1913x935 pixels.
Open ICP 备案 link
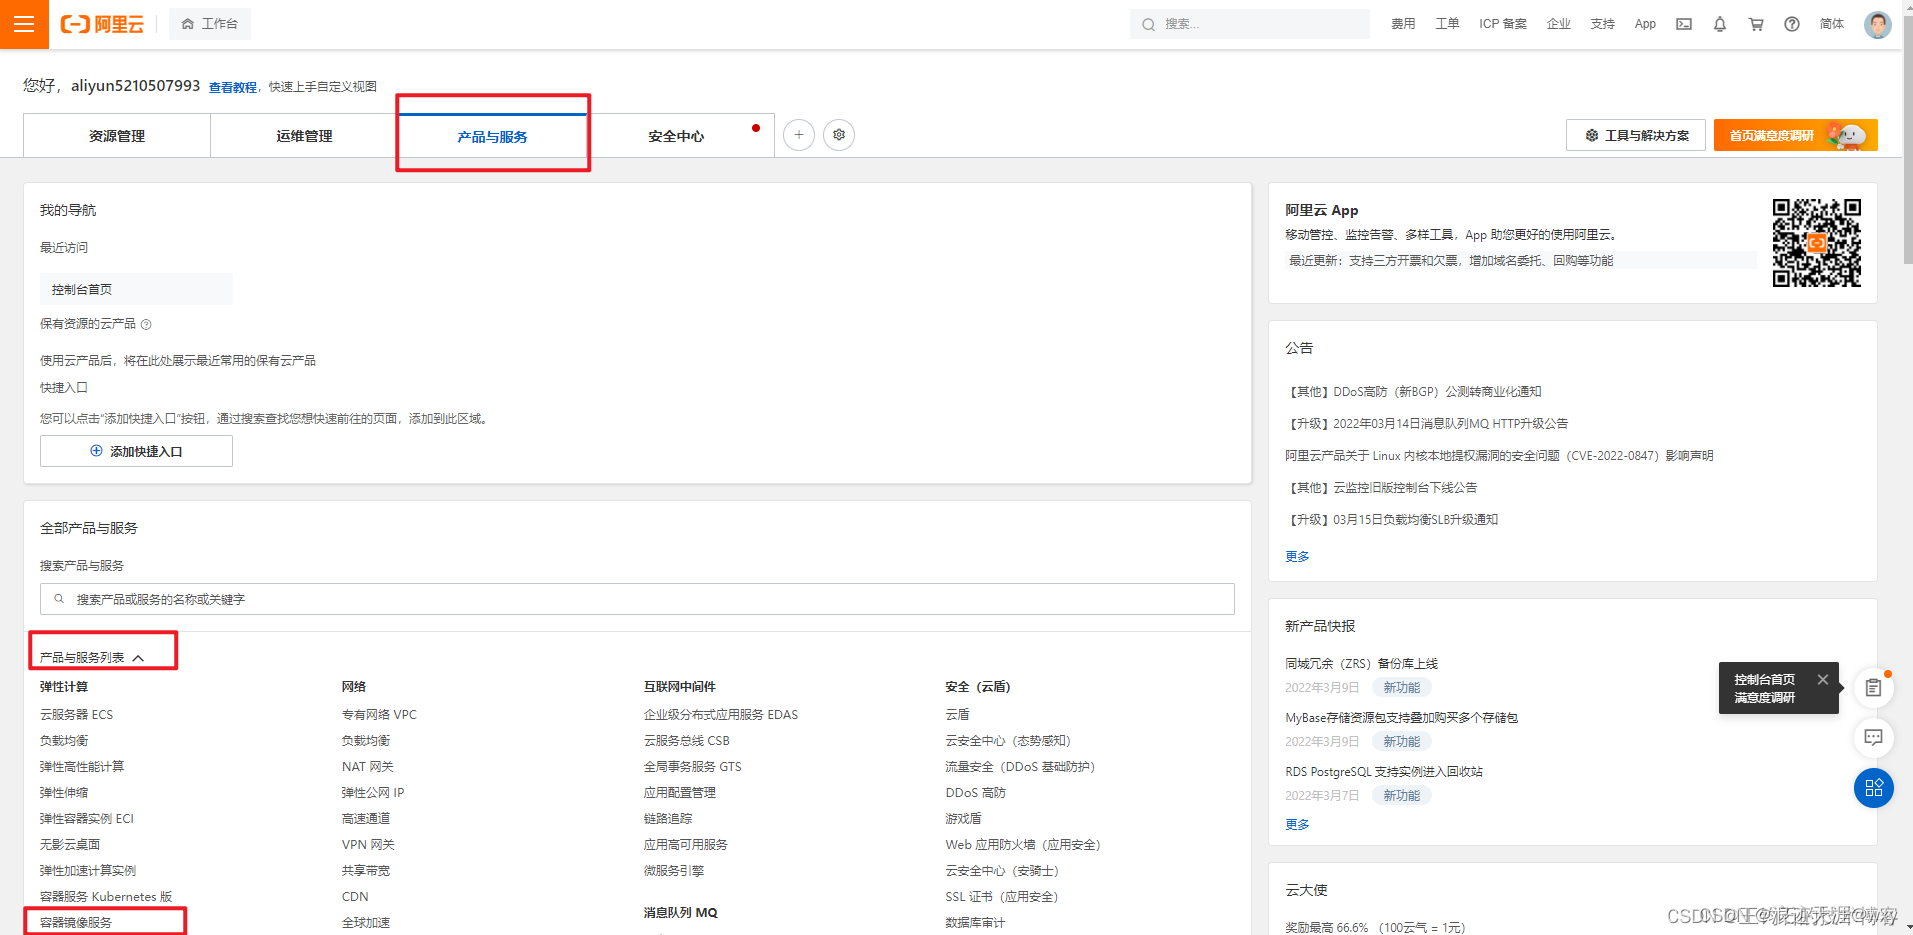(1503, 24)
